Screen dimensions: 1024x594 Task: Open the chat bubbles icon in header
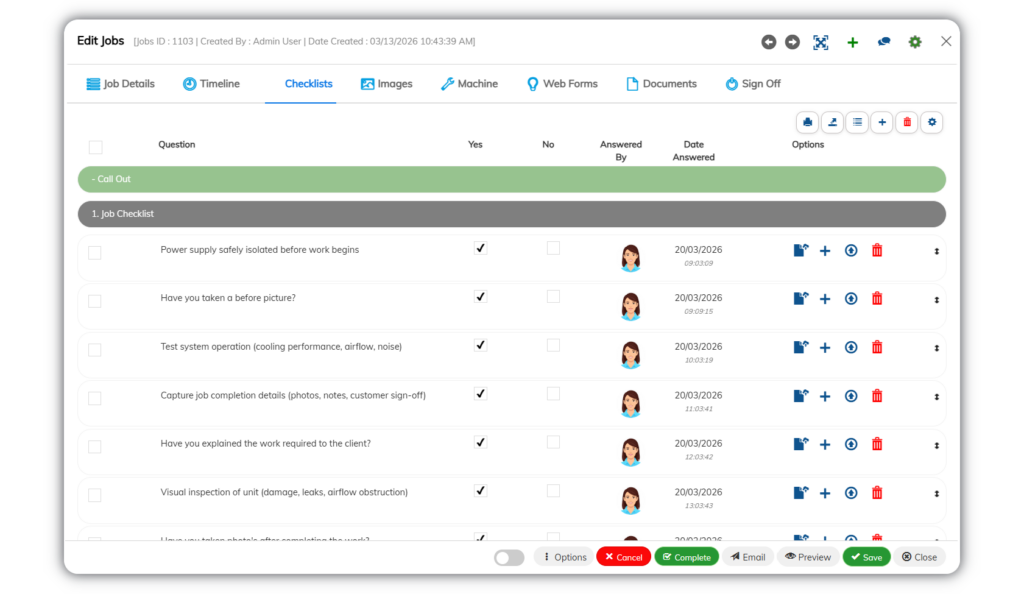click(884, 42)
